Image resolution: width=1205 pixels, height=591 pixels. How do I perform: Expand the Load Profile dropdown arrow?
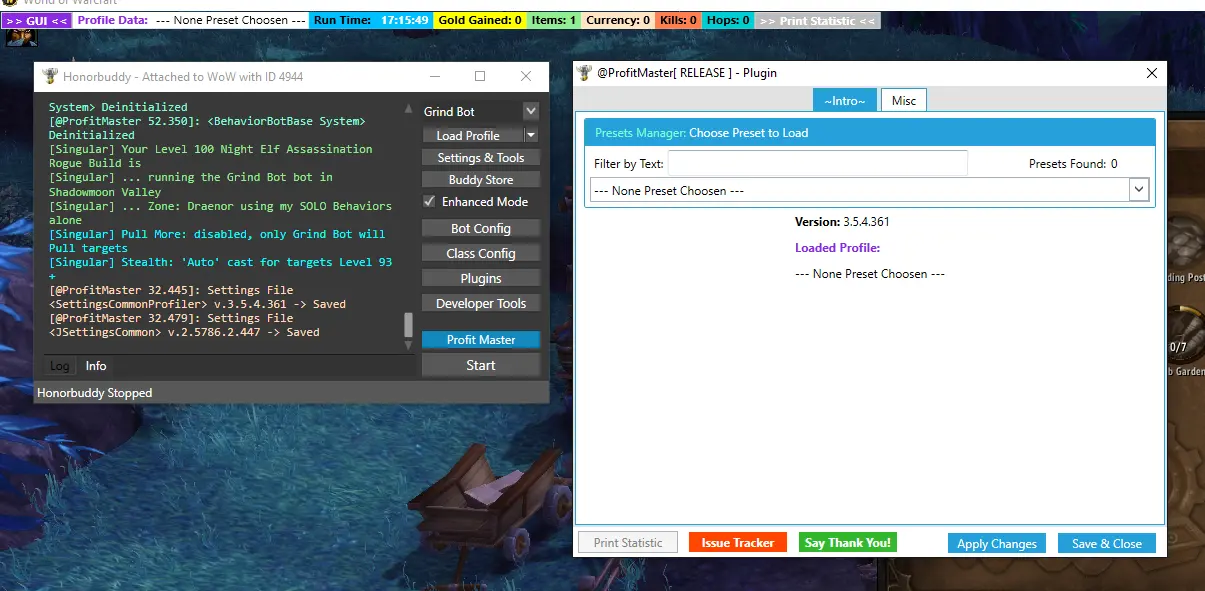click(531, 135)
